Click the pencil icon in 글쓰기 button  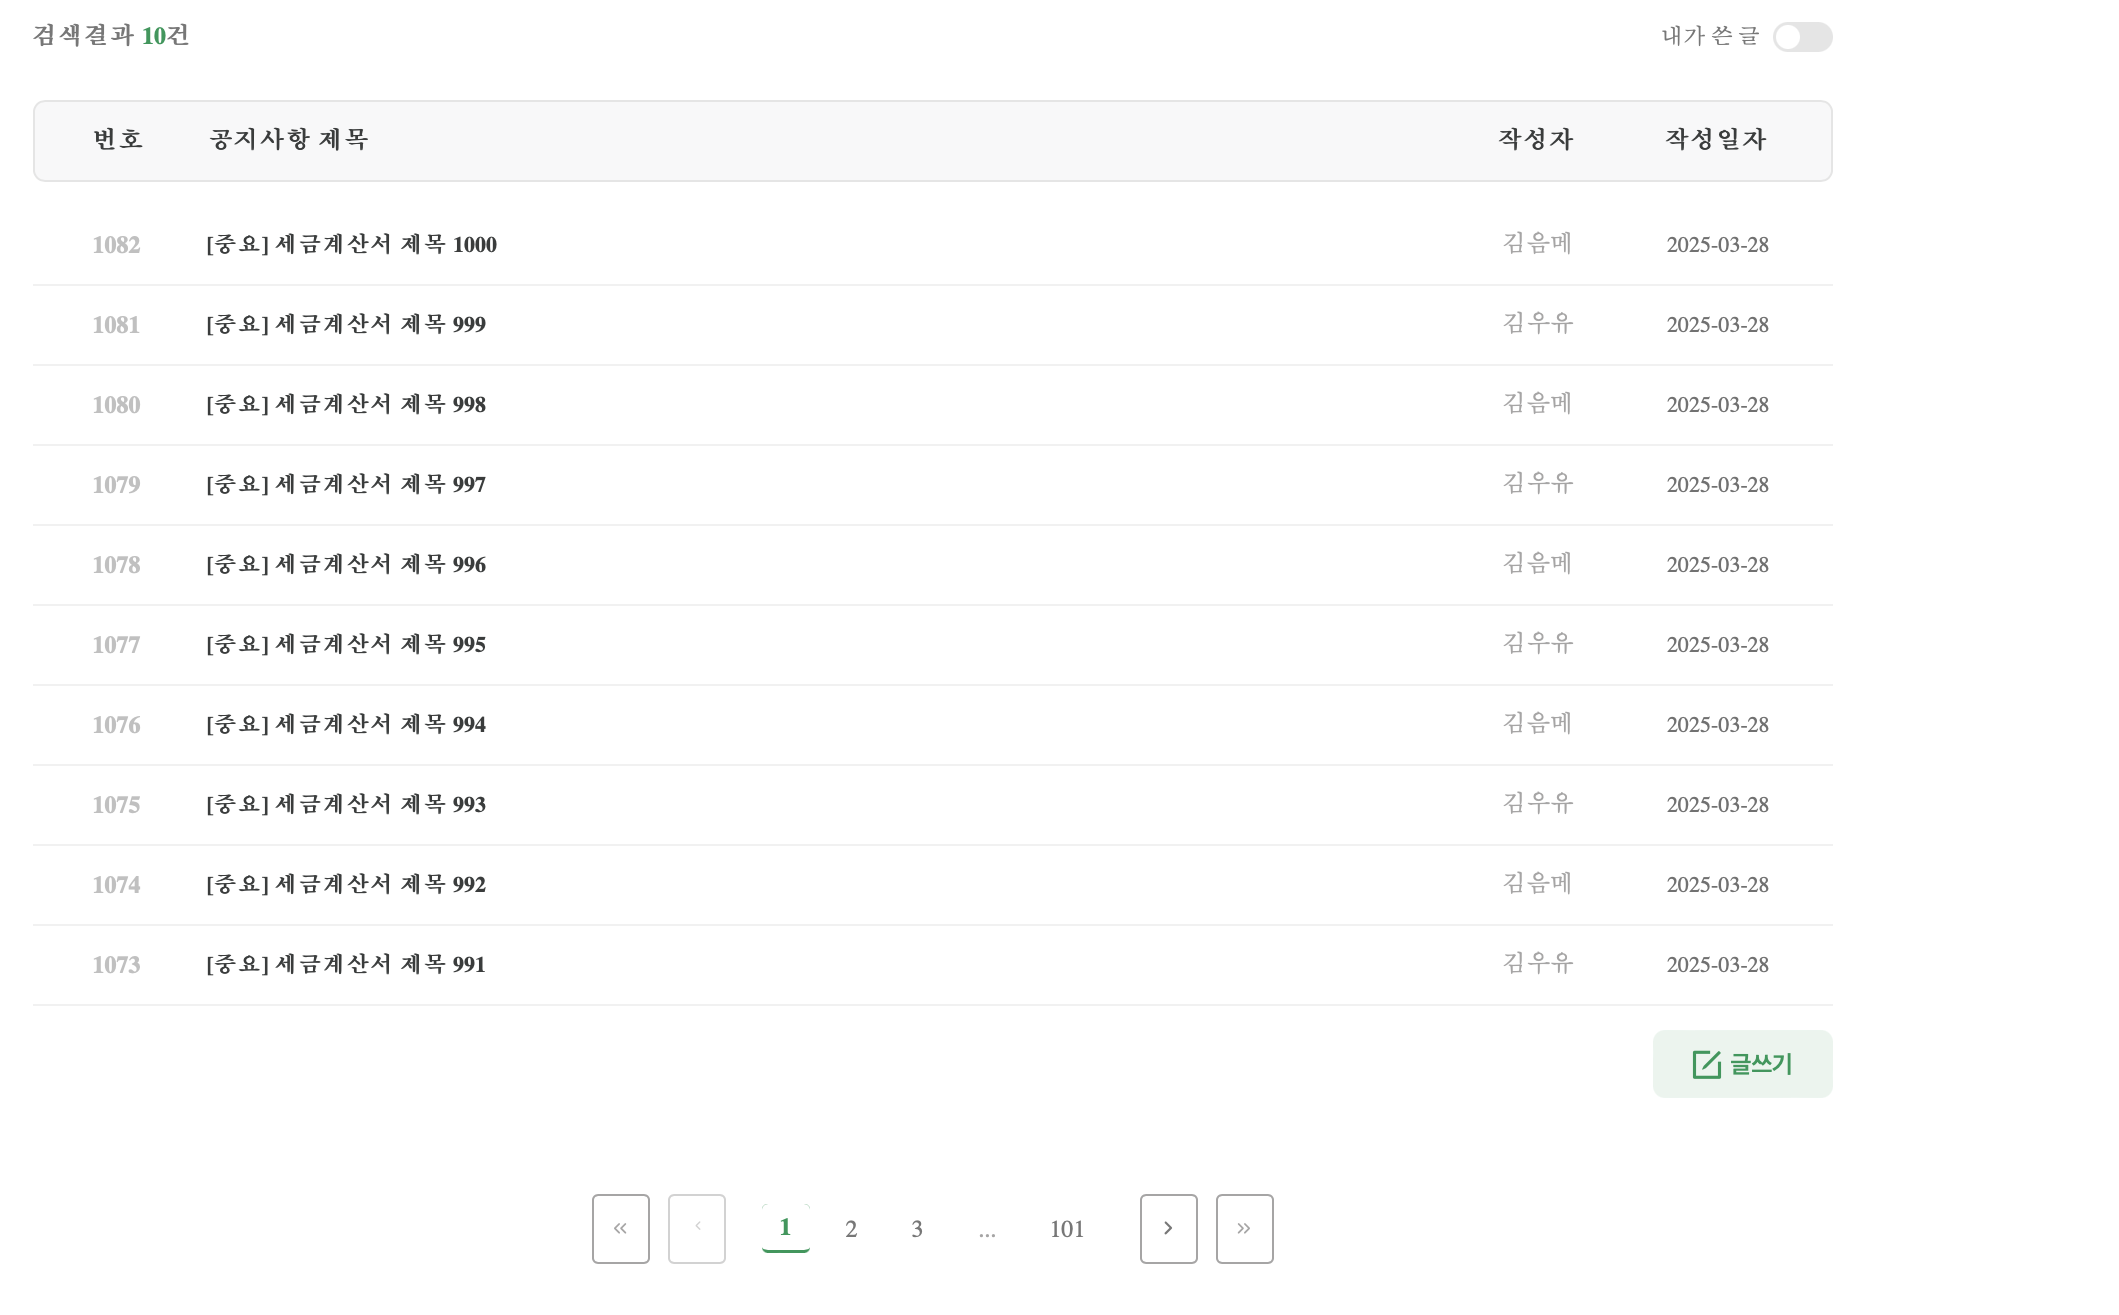(1706, 1064)
